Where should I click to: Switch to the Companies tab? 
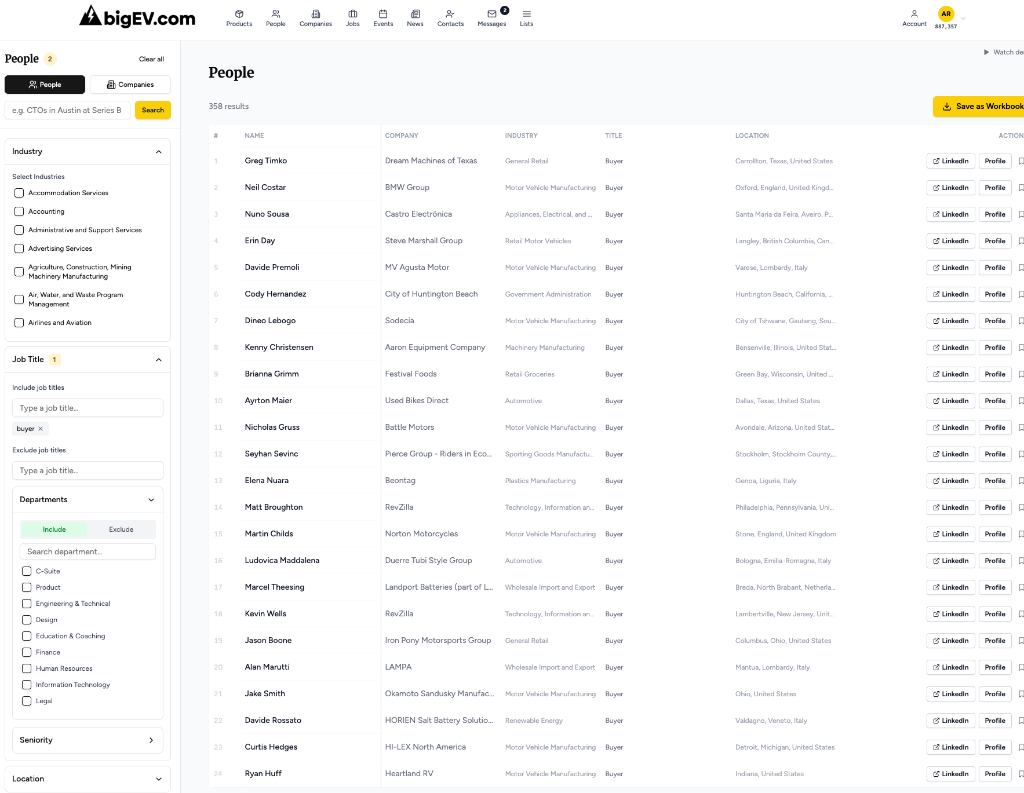pos(130,84)
